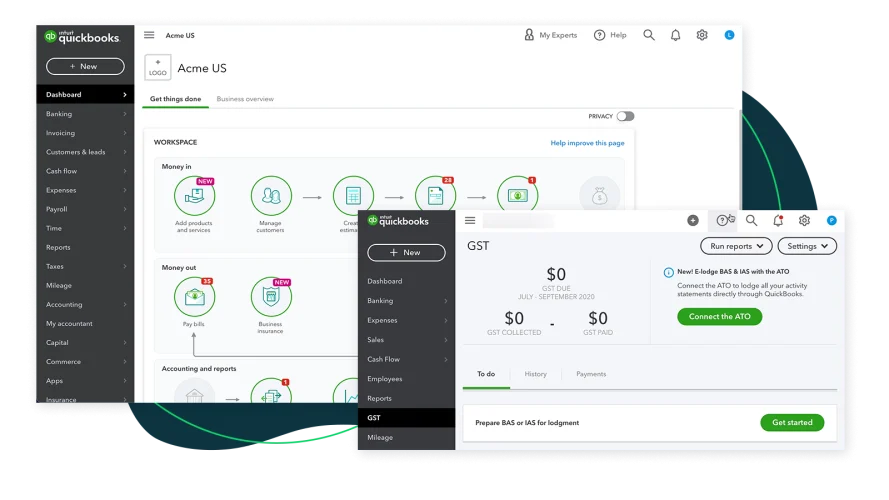The image size is (889, 500).
Task: Click the profile avatar in GST window header
Action: 831,221
